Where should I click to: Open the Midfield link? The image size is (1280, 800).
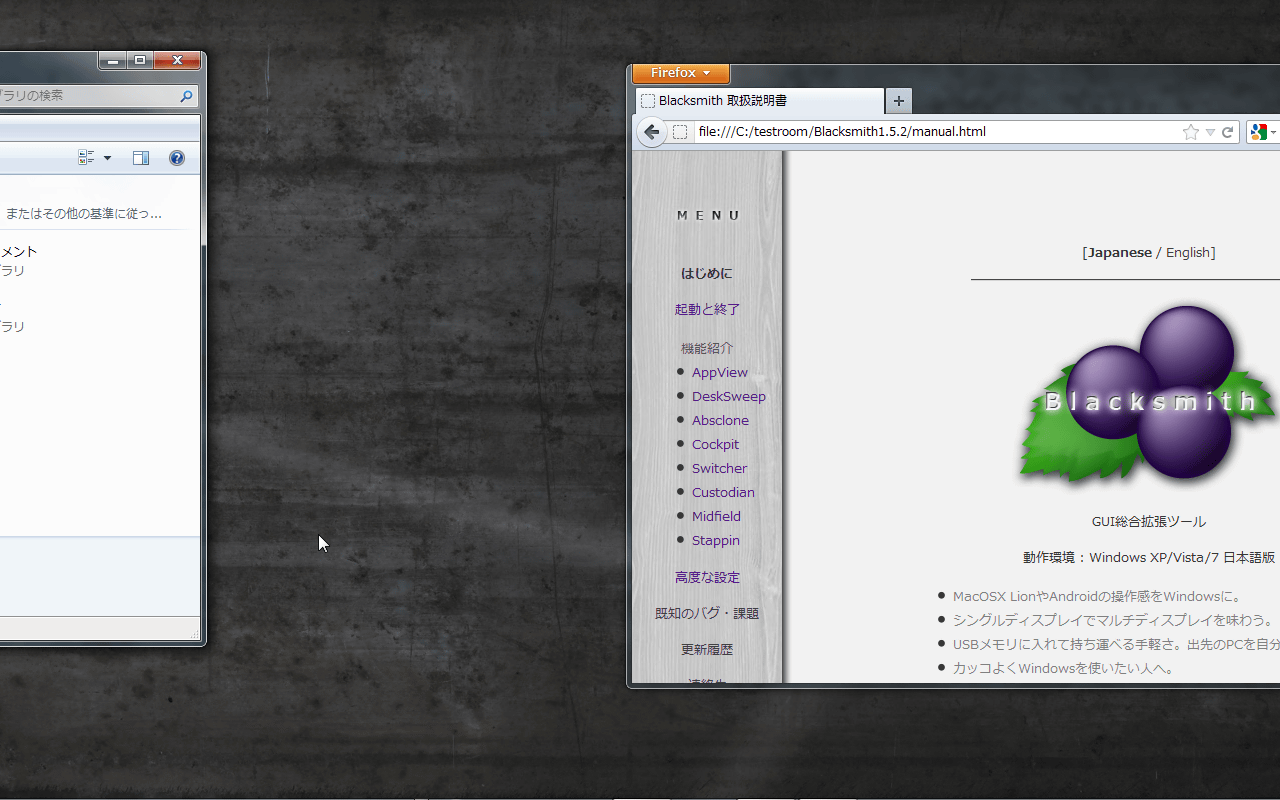tap(716, 516)
